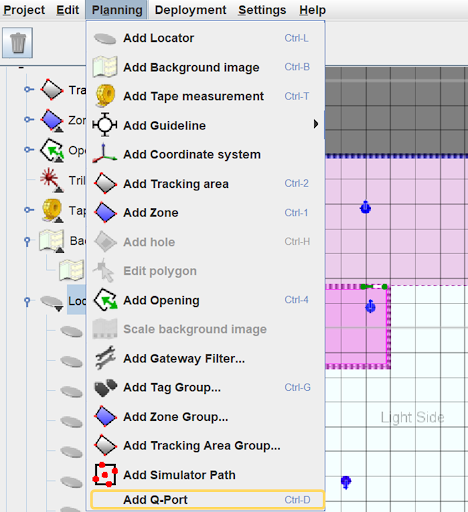Expand the Zones tree node handle
468x512 pixels.
[29, 119]
